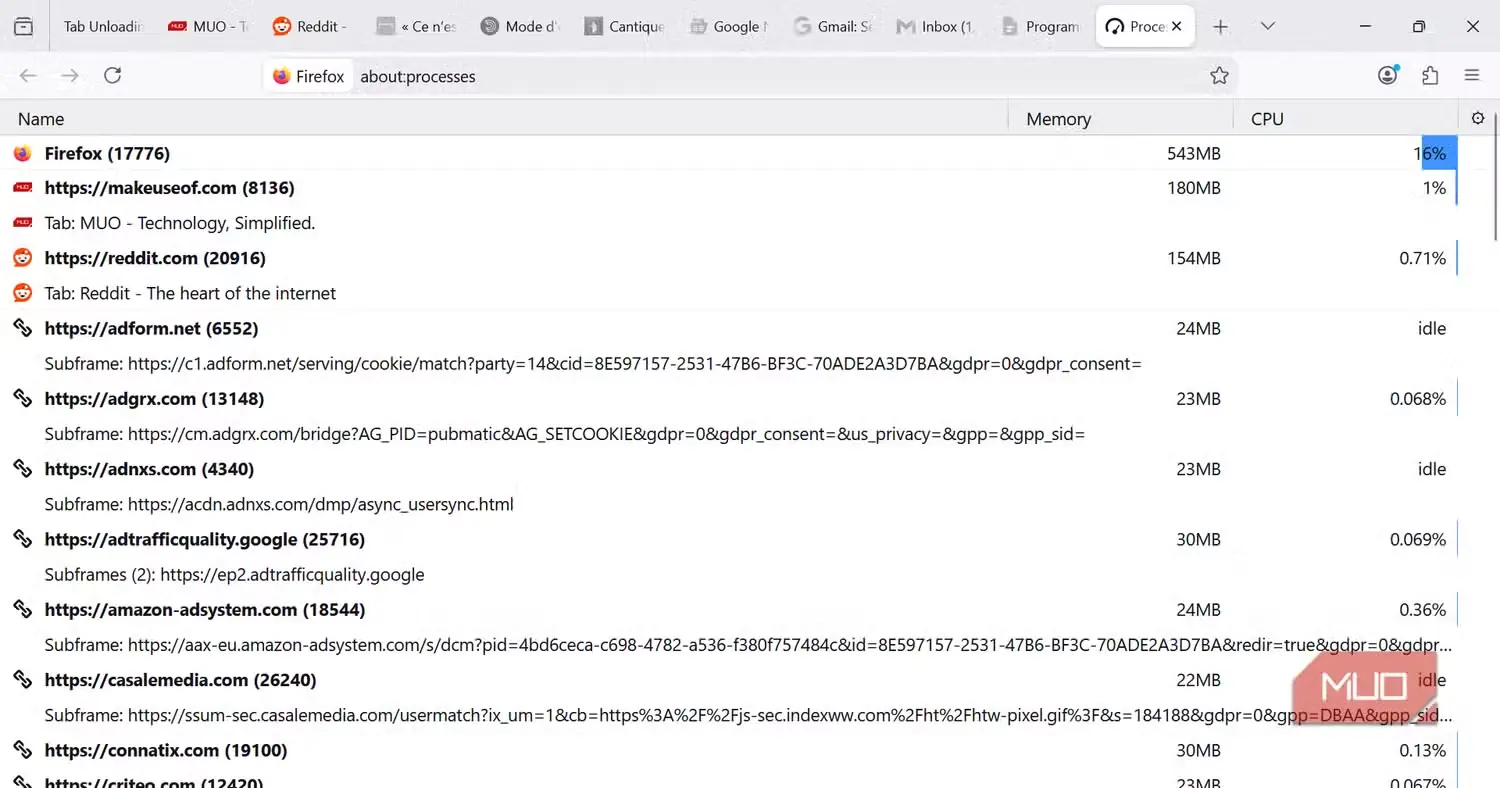Select the https://amazon-adsystem.com (18544) row

(x=729, y=610)
